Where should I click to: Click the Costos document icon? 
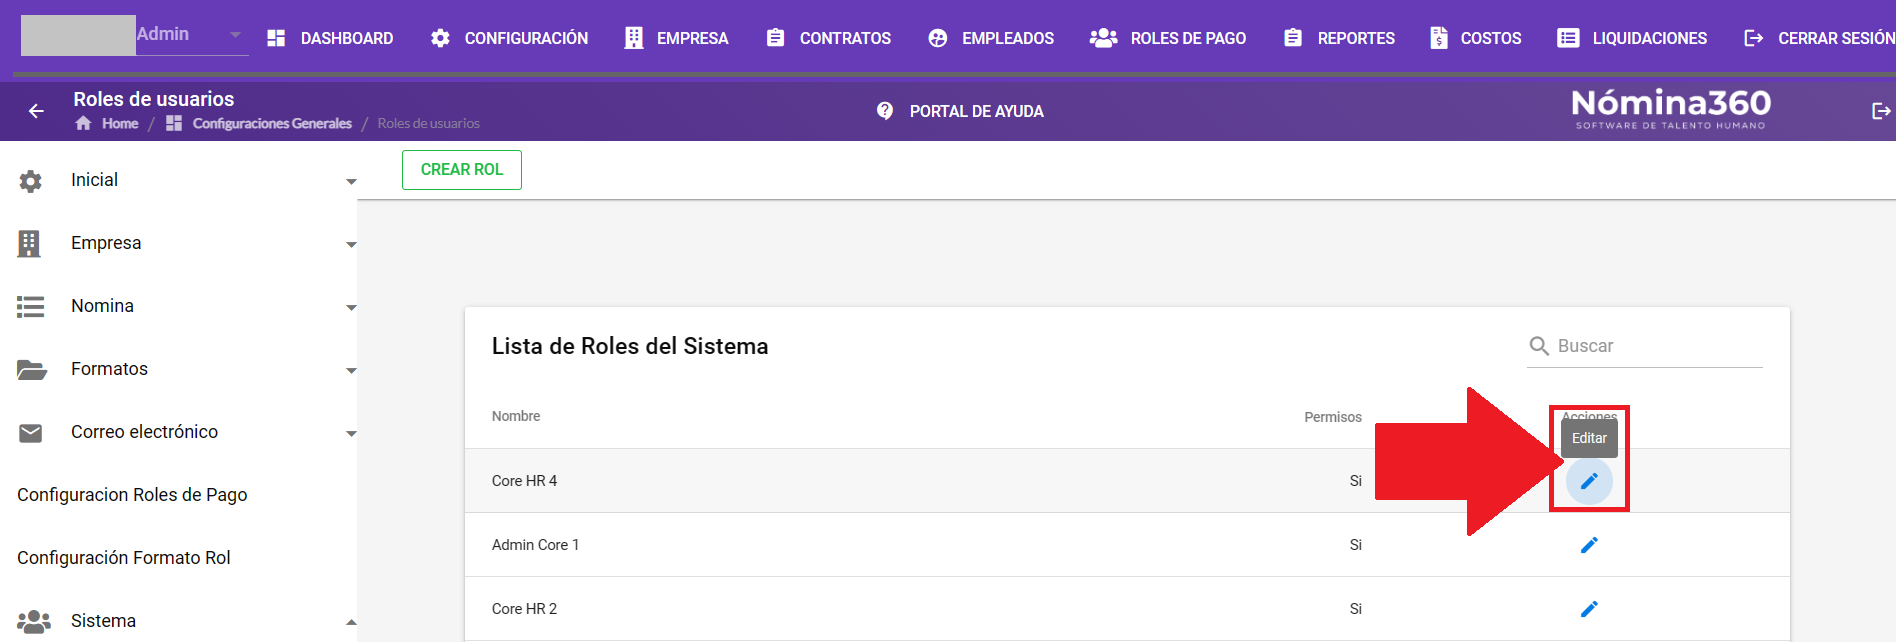point(1439,38)
